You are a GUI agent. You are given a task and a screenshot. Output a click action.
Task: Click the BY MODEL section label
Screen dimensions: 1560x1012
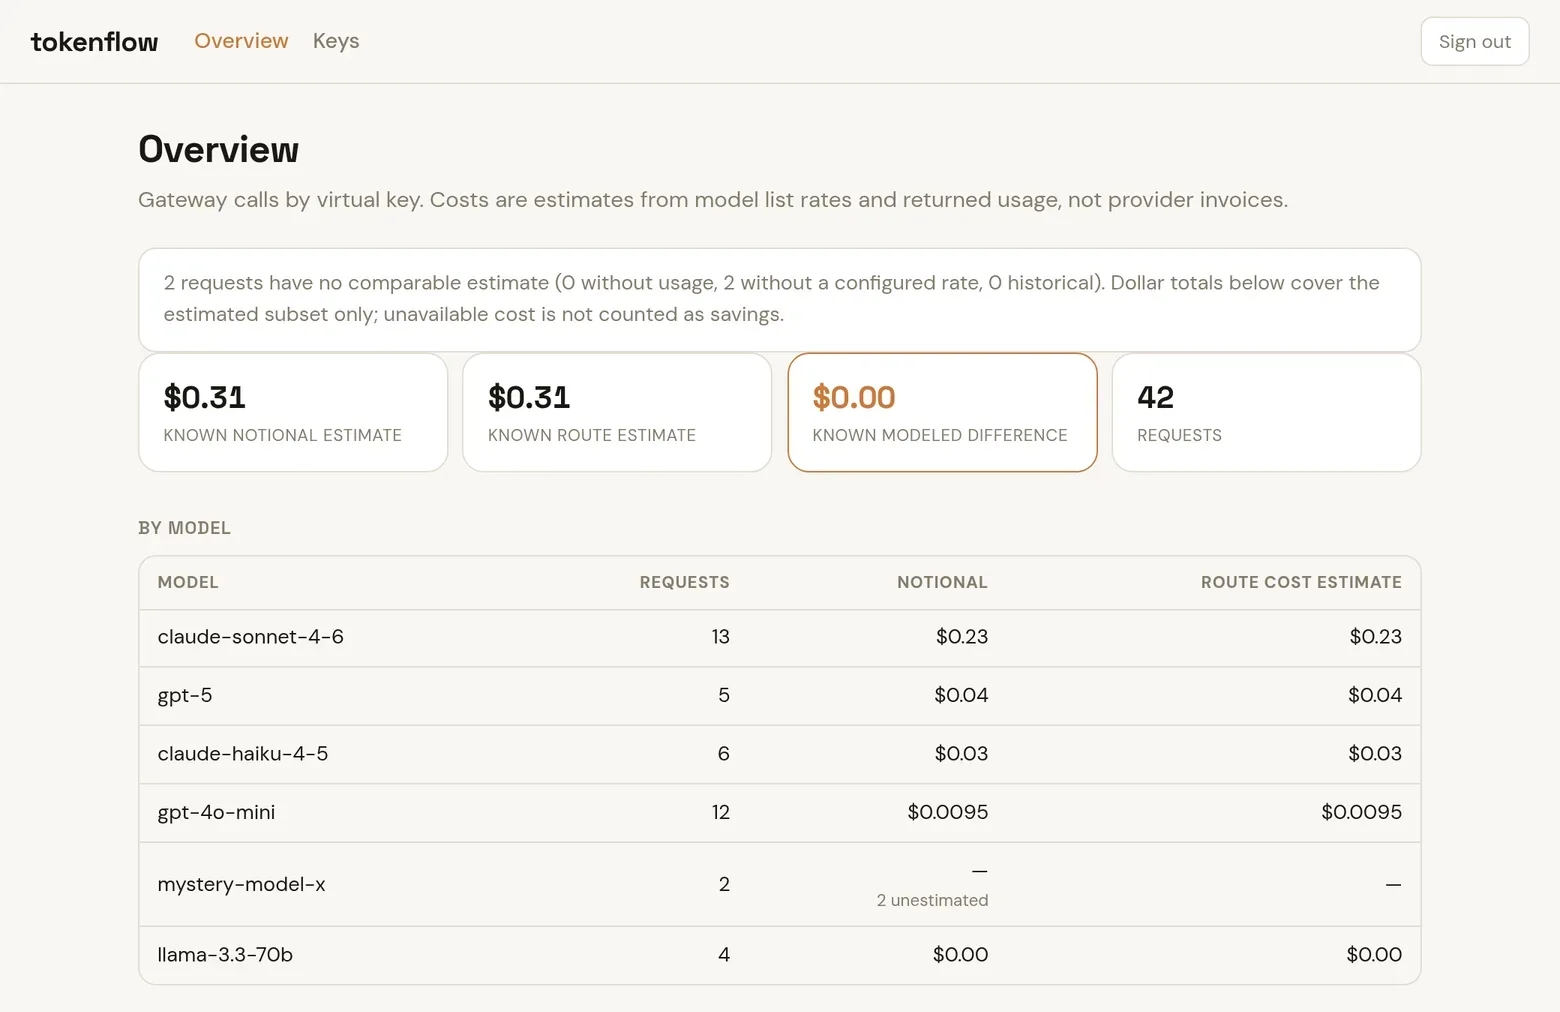pos(184,528)
